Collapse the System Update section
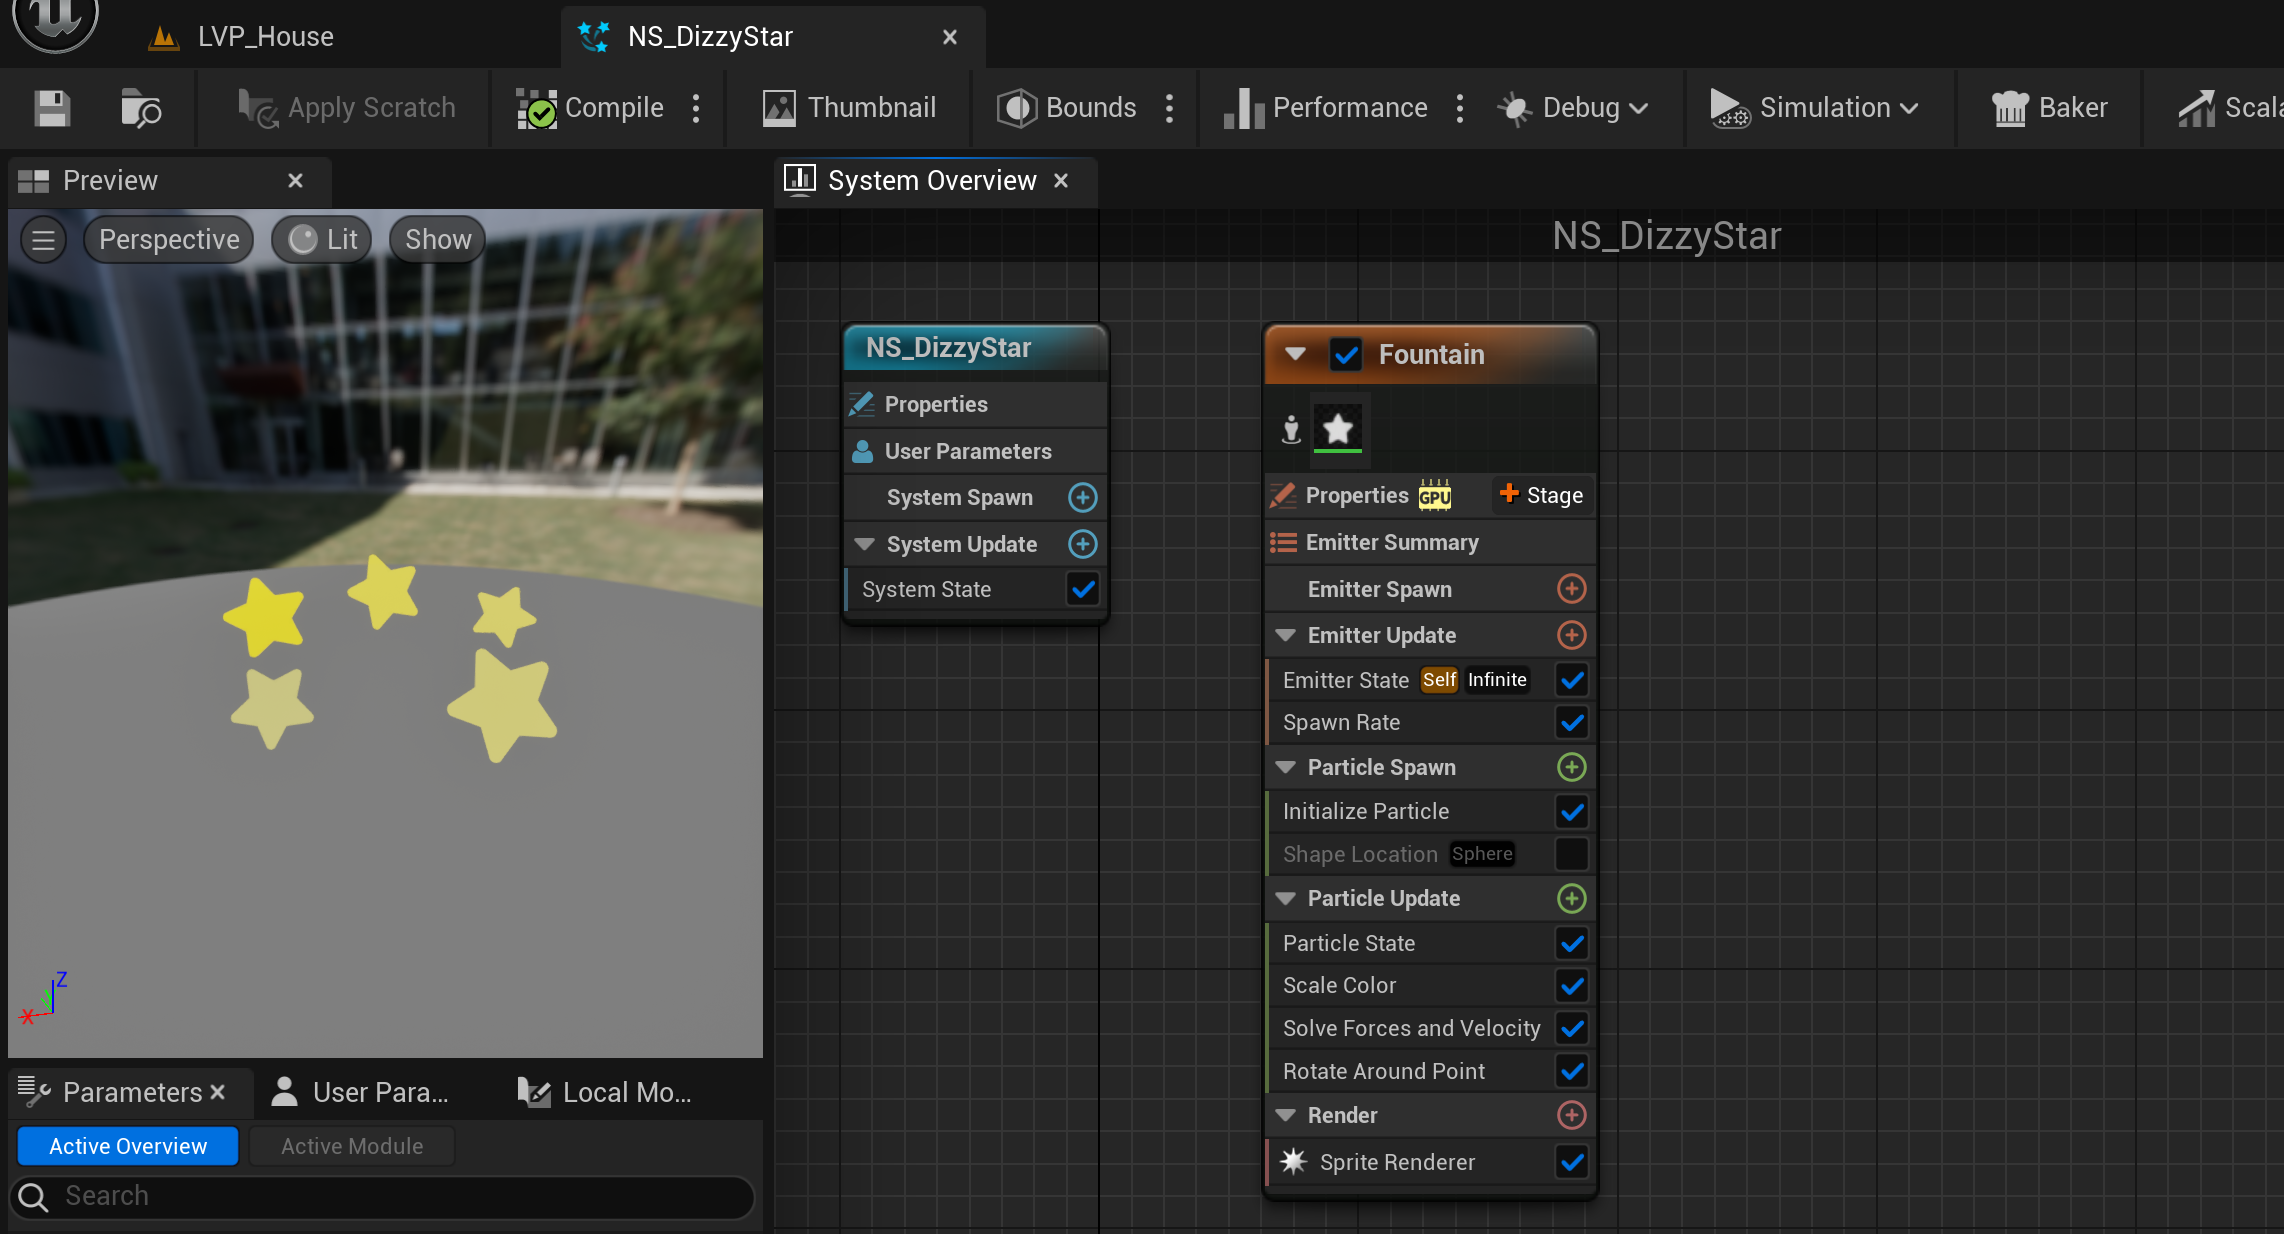The width and height of the screenshot is (2284, 1234). (865, 544)
